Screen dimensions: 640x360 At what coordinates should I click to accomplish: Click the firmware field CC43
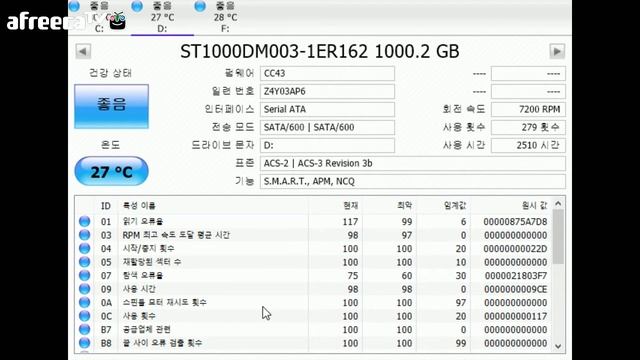tap(327, 73)
